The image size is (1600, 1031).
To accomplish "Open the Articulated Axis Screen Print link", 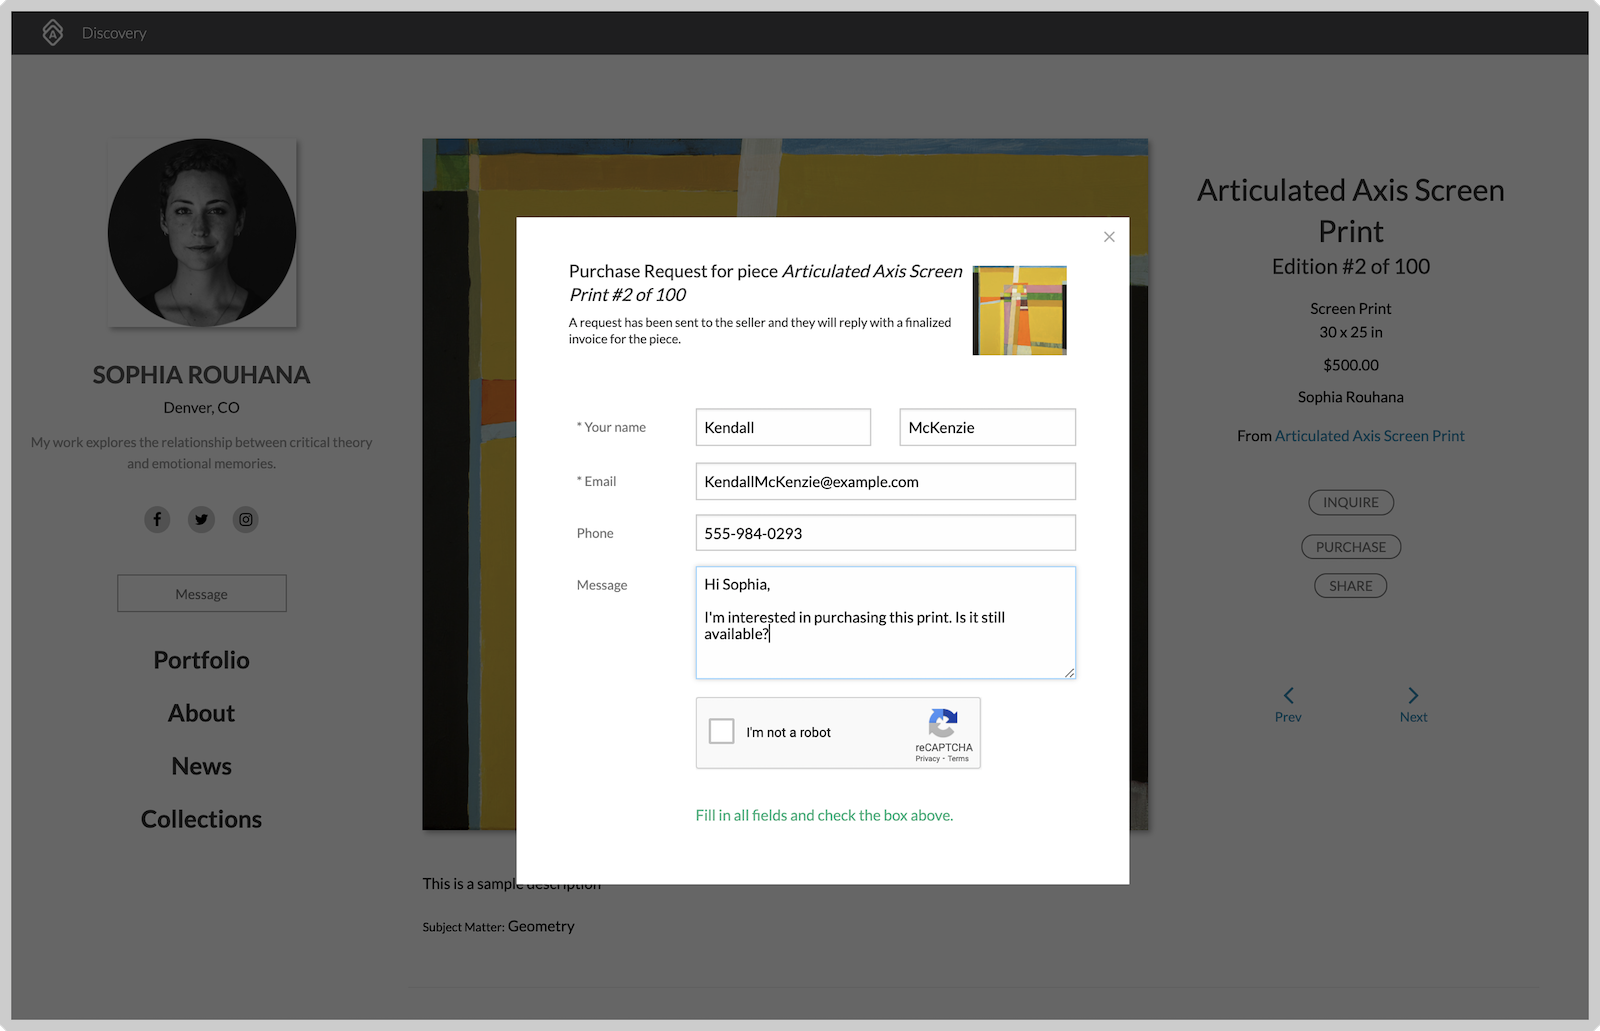I will pos(1369,435).
